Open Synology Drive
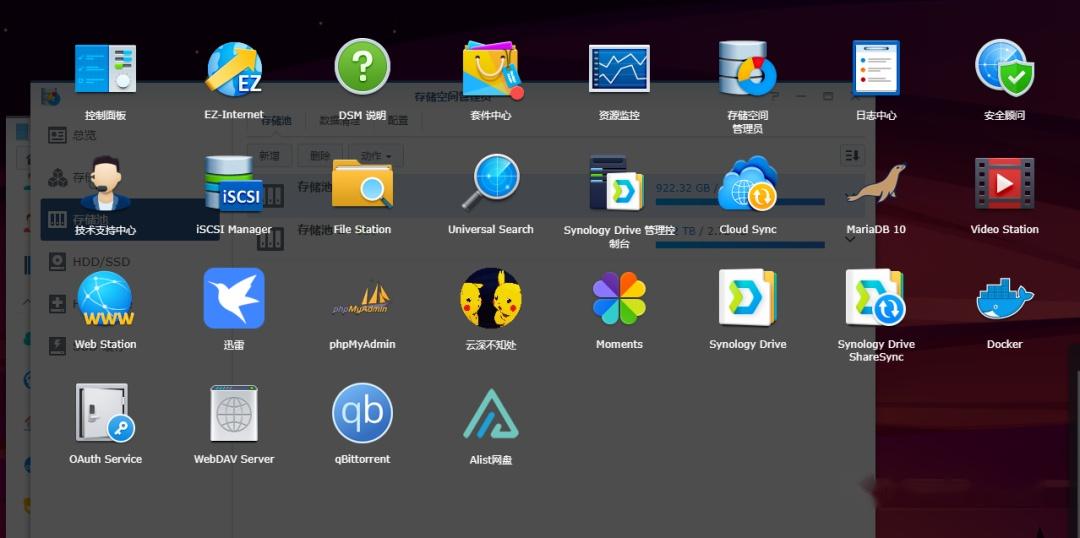The image size is (1080, 538). (x=748, y=298)
